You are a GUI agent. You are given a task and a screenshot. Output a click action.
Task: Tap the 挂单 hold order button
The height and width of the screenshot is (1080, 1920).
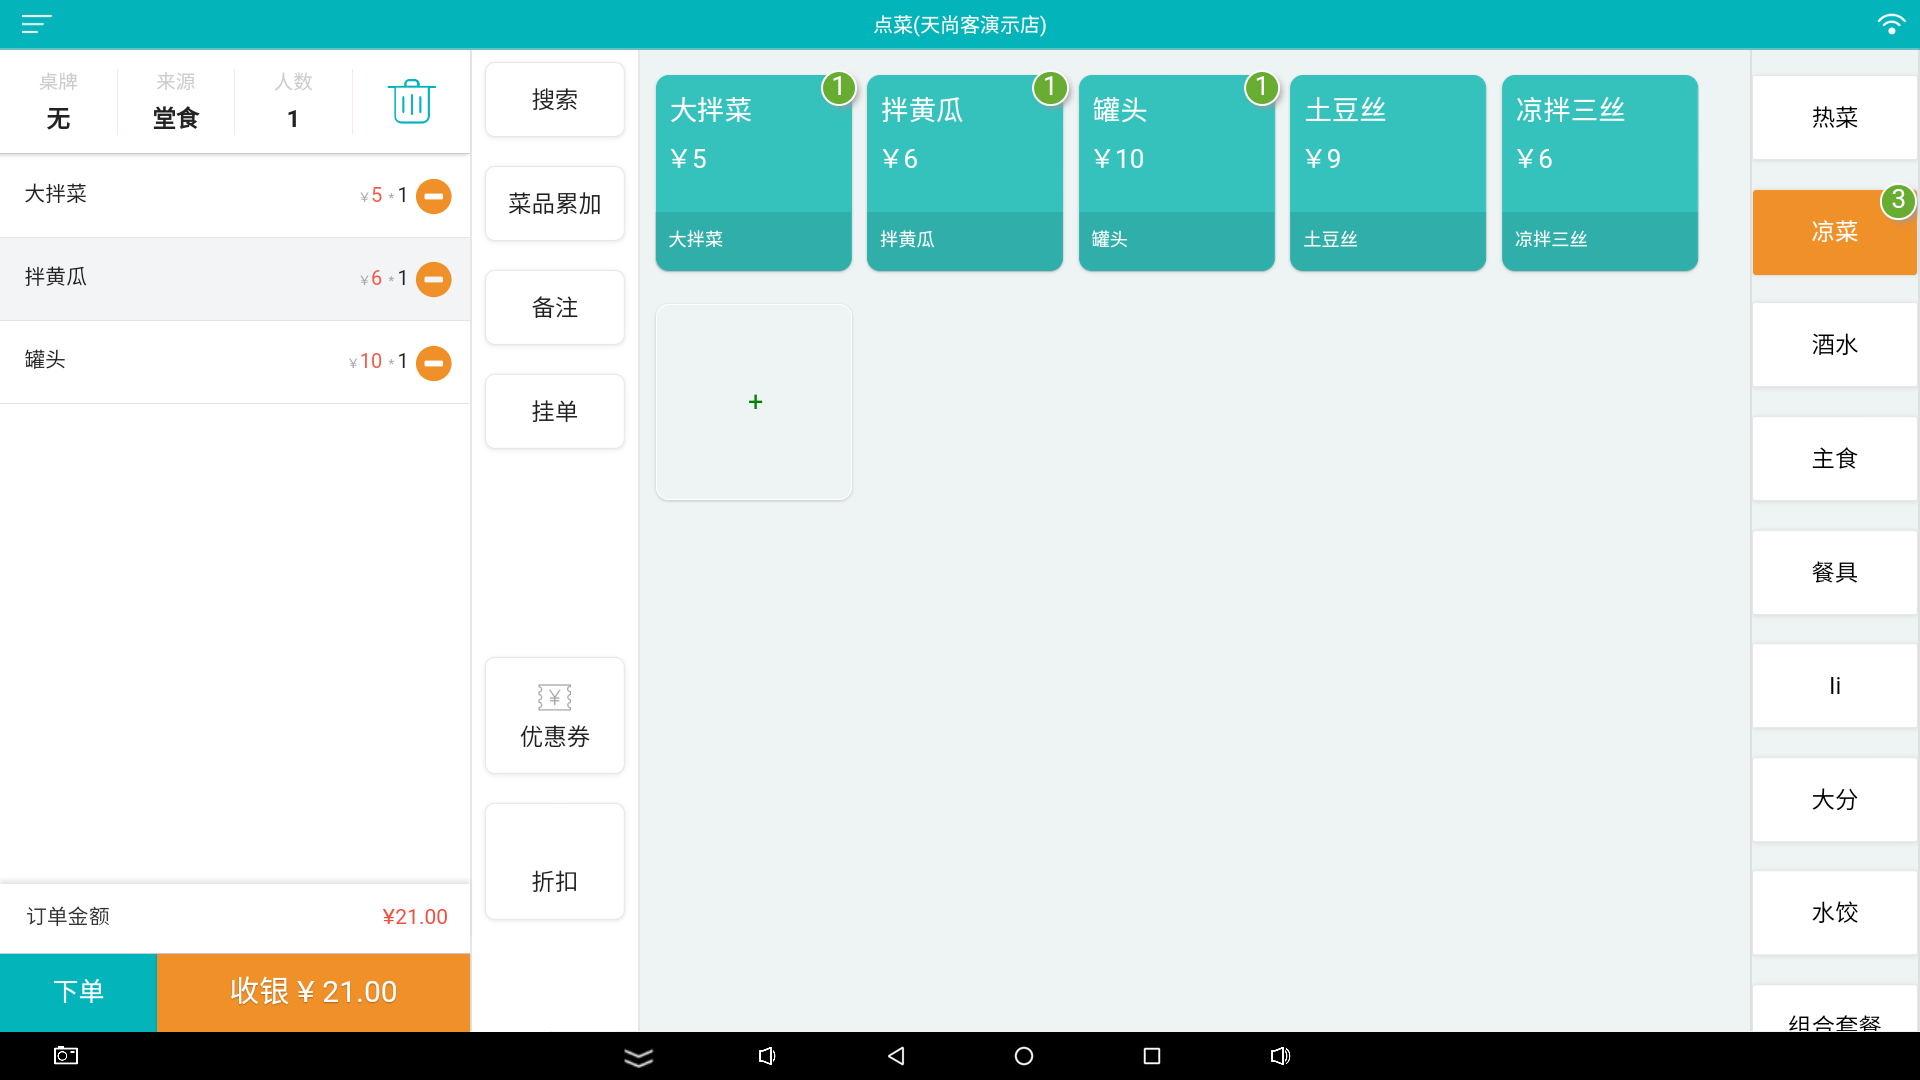pyautogui.click(x=555, y=412)
